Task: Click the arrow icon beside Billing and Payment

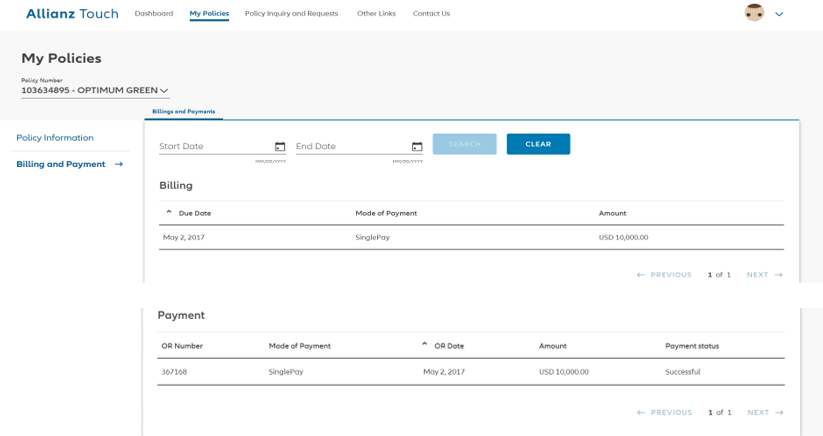Action: (119, 164)
